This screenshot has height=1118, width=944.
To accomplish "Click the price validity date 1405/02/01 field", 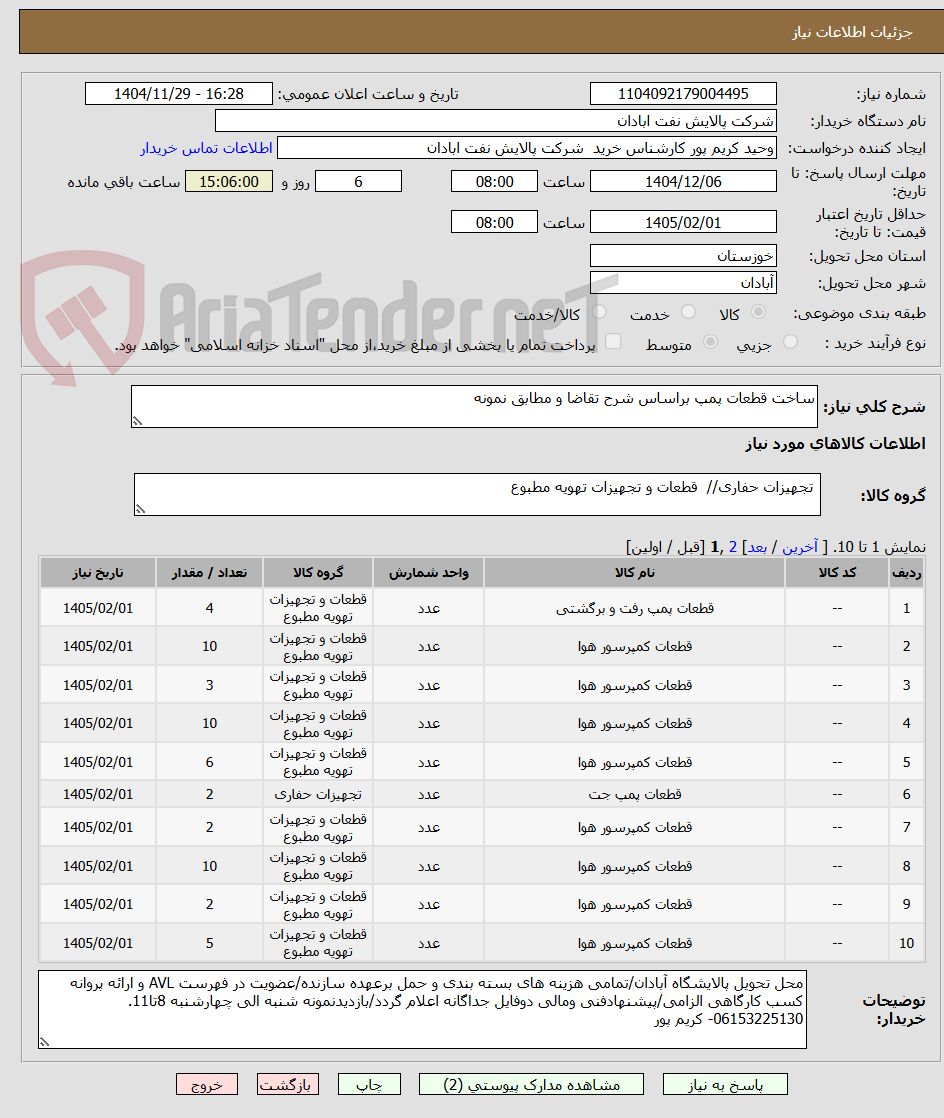I will 683,222.
